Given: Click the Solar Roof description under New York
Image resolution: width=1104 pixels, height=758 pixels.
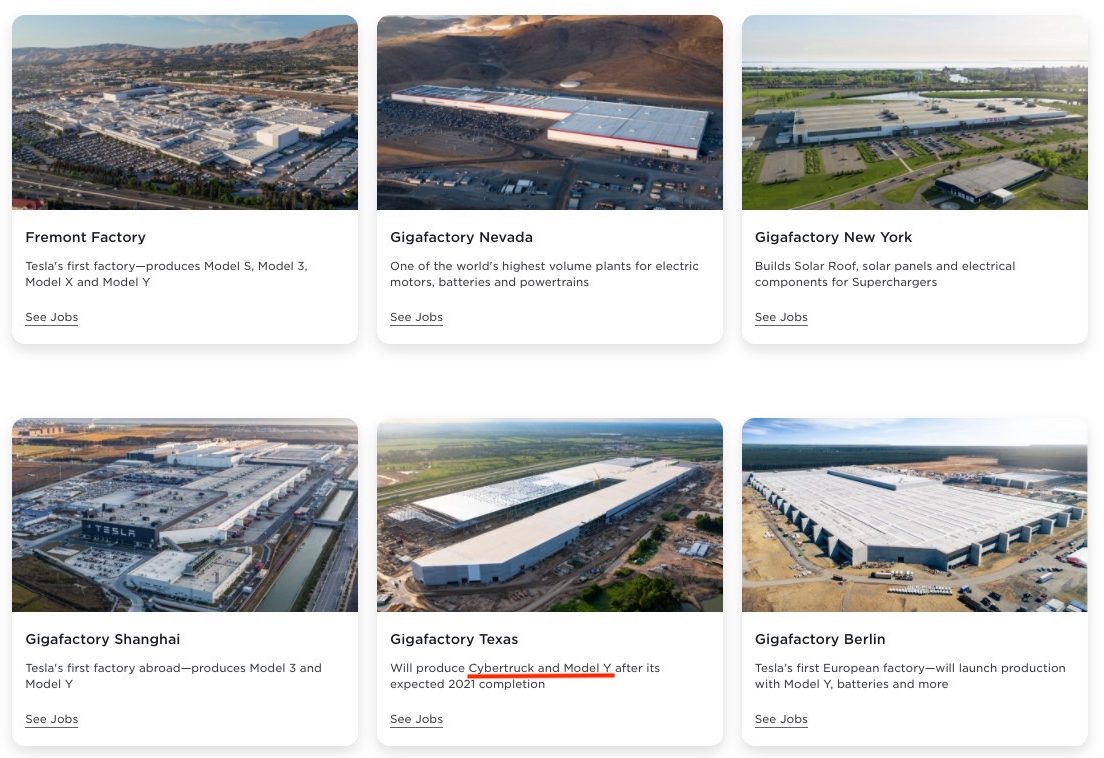Looking at the screenshot, I should tap(885, 274).
